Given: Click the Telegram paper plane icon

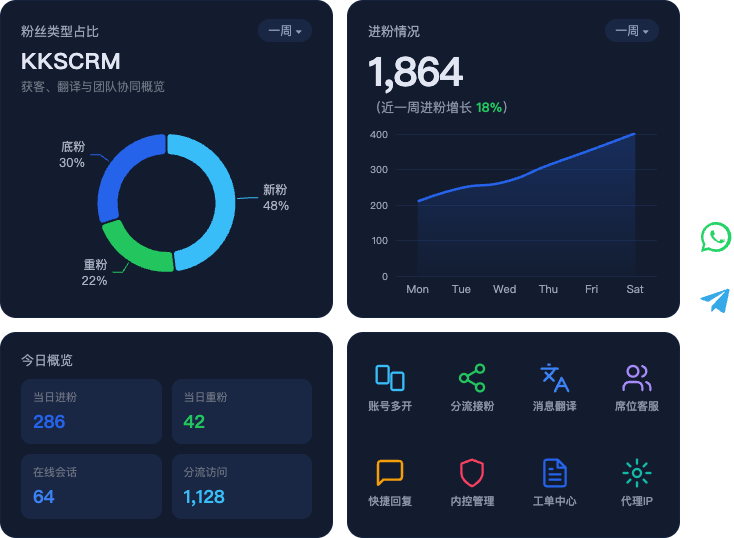Looking at the screenshot, I should coord(716,300).
